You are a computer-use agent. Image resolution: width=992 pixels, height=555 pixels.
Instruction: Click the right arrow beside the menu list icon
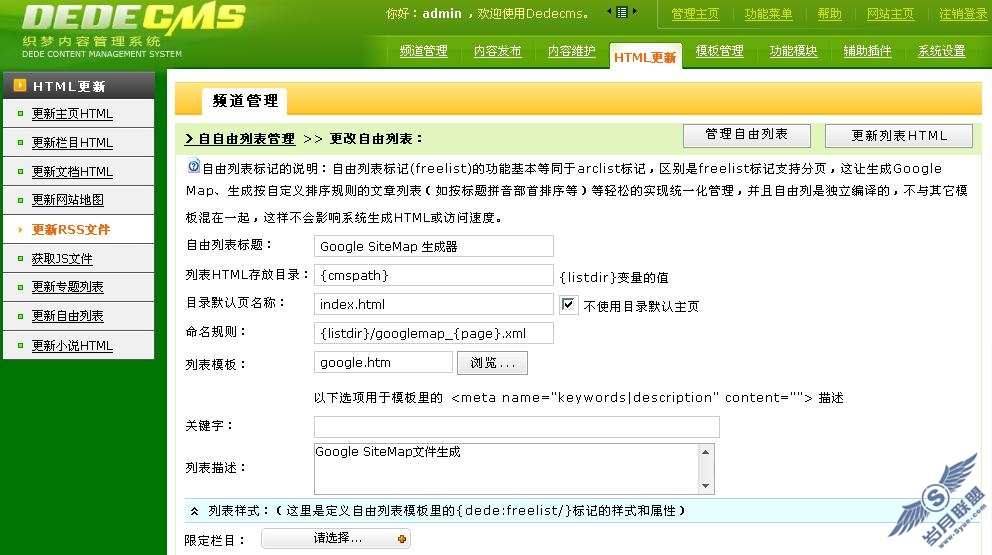pyautogui.click(x=636, y=13)
